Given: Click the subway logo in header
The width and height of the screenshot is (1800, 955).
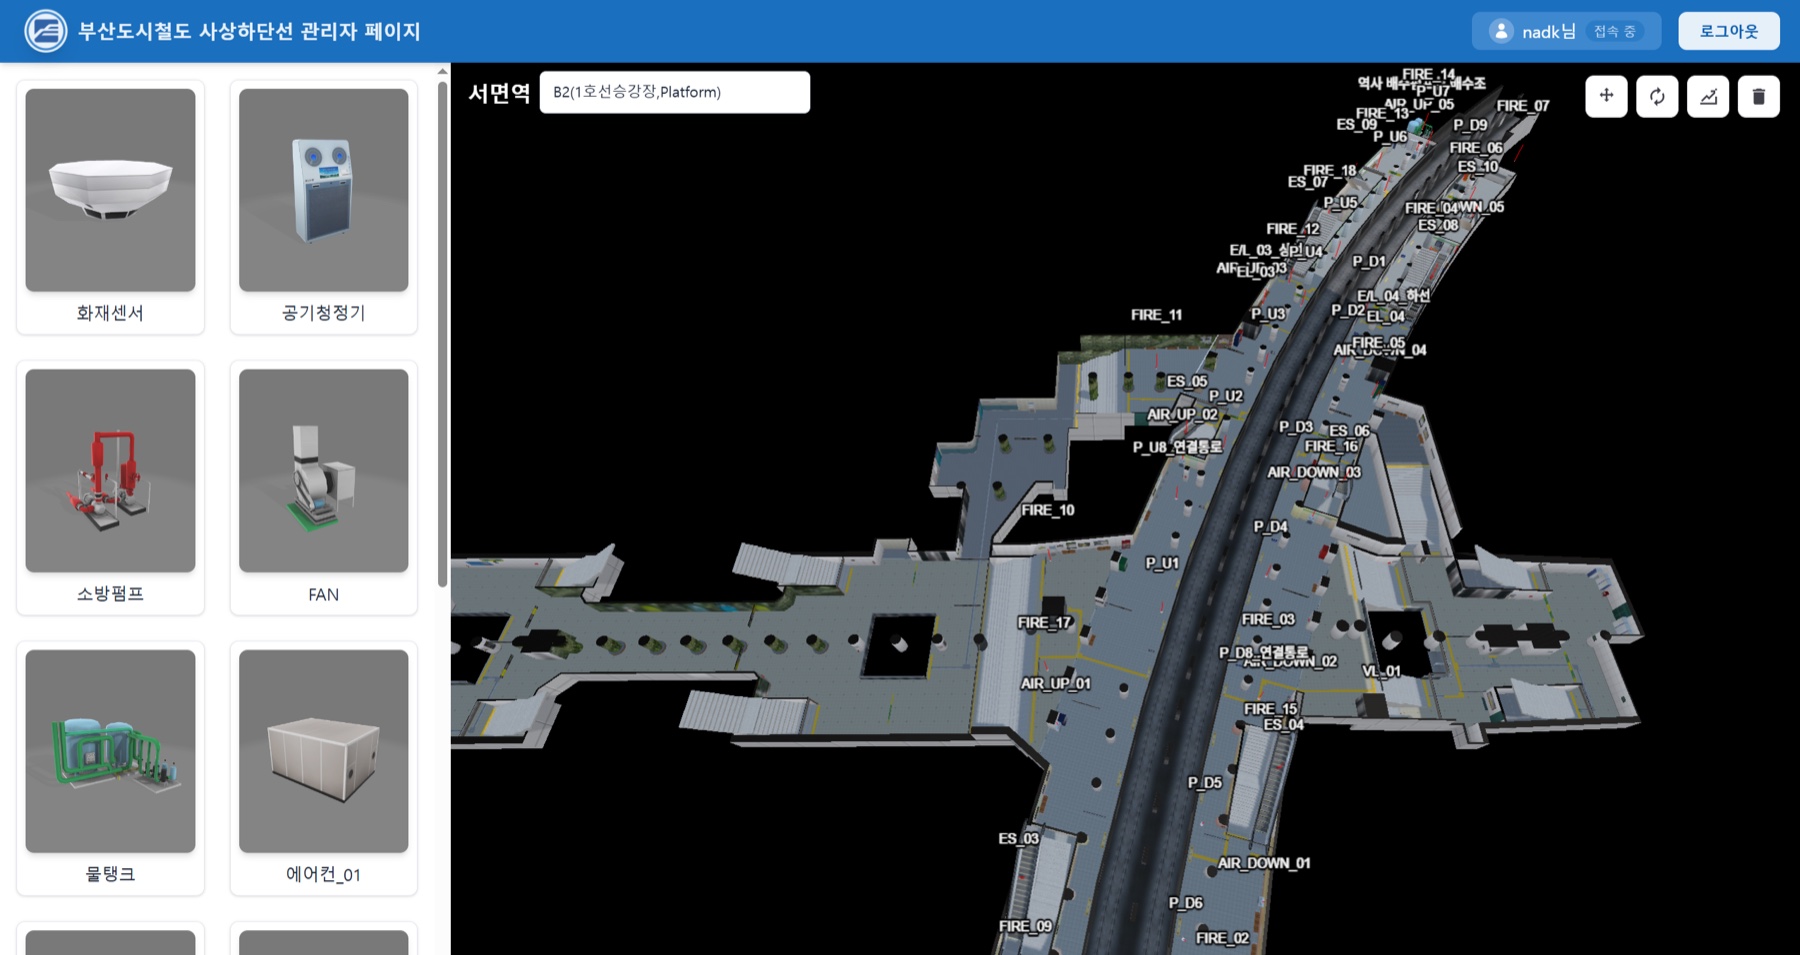Looking at the screenshot, I should coord(46,31).
